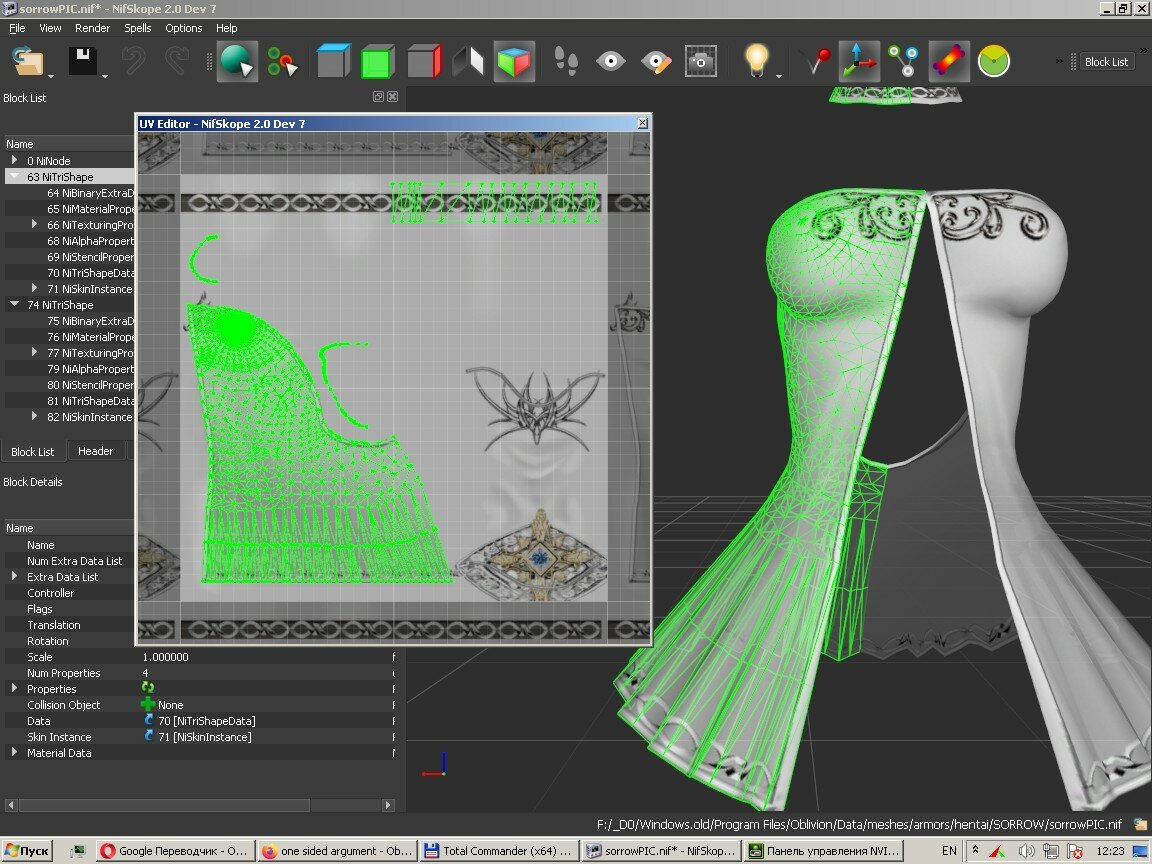This screenshot has height=864, width=1152.
Task: Select the front view green cube icon
Action: tap(378, 61)
